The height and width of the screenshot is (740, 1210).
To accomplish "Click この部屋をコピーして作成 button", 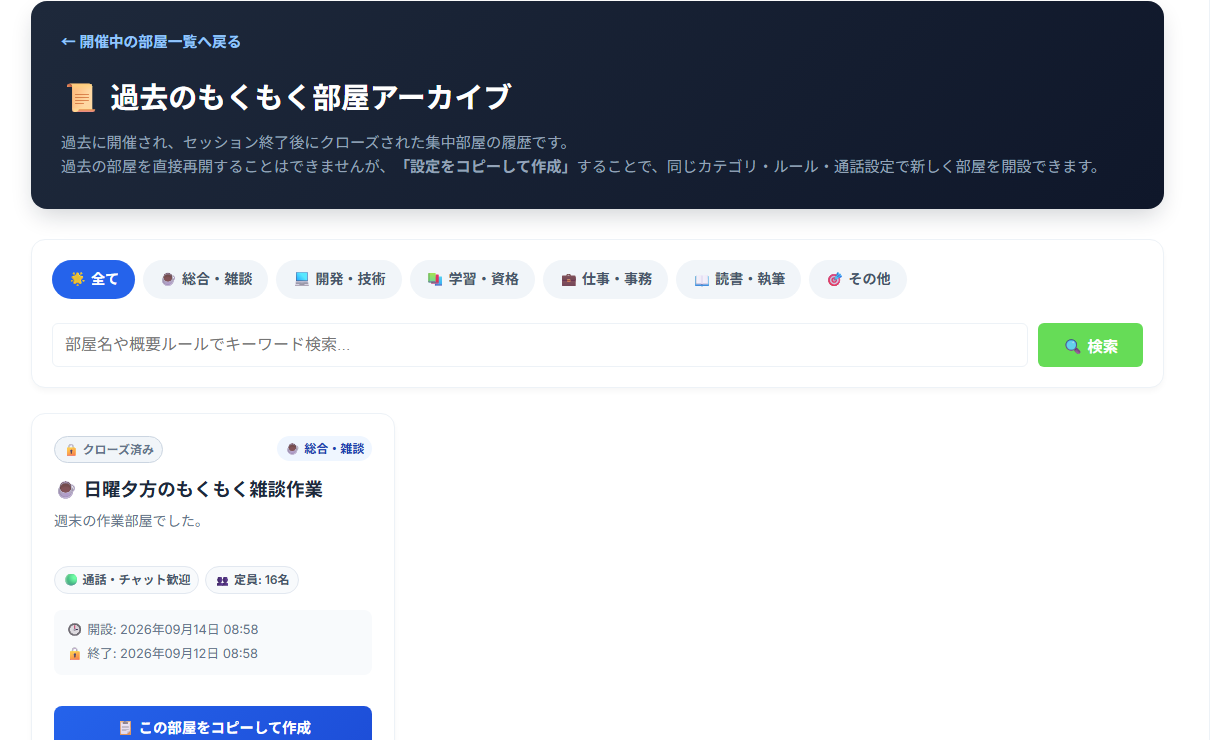I will [x=213, y=727].
